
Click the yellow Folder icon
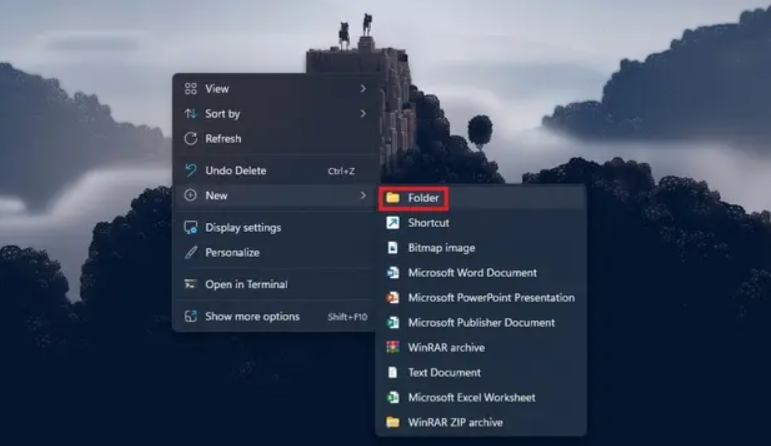tap(392, 198)
